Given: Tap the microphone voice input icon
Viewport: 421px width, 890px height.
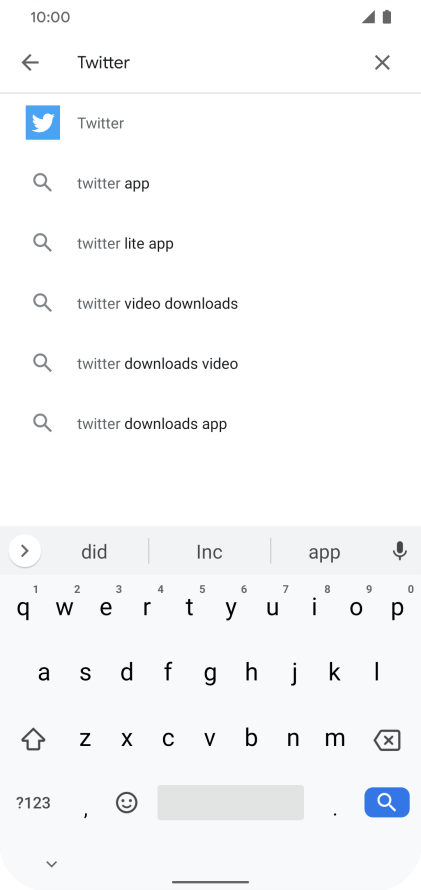Looking at the screenshot, I should (x=400, y=551).
